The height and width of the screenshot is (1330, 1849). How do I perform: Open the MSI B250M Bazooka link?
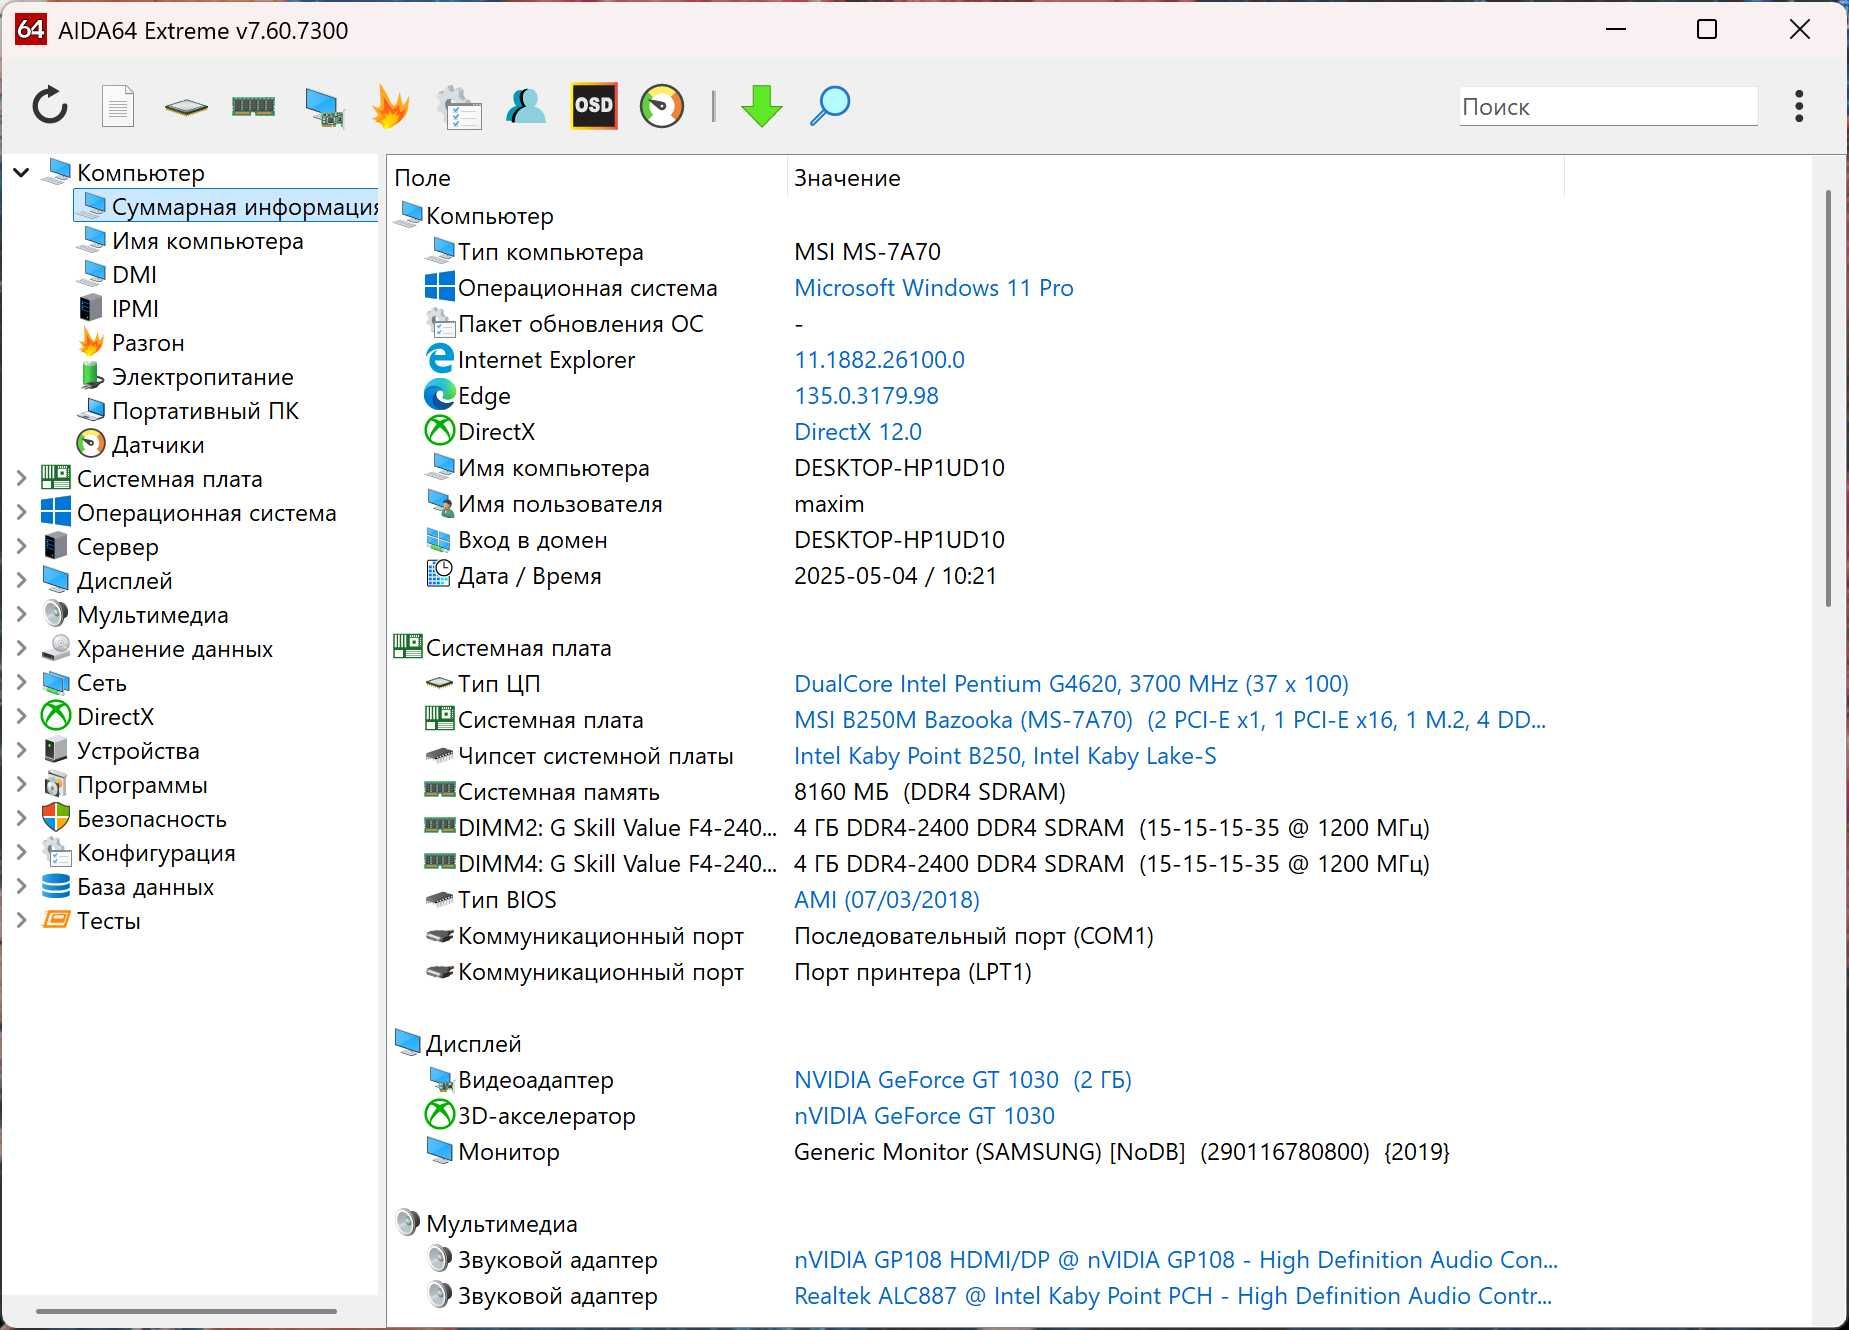tap(1169, 720)
